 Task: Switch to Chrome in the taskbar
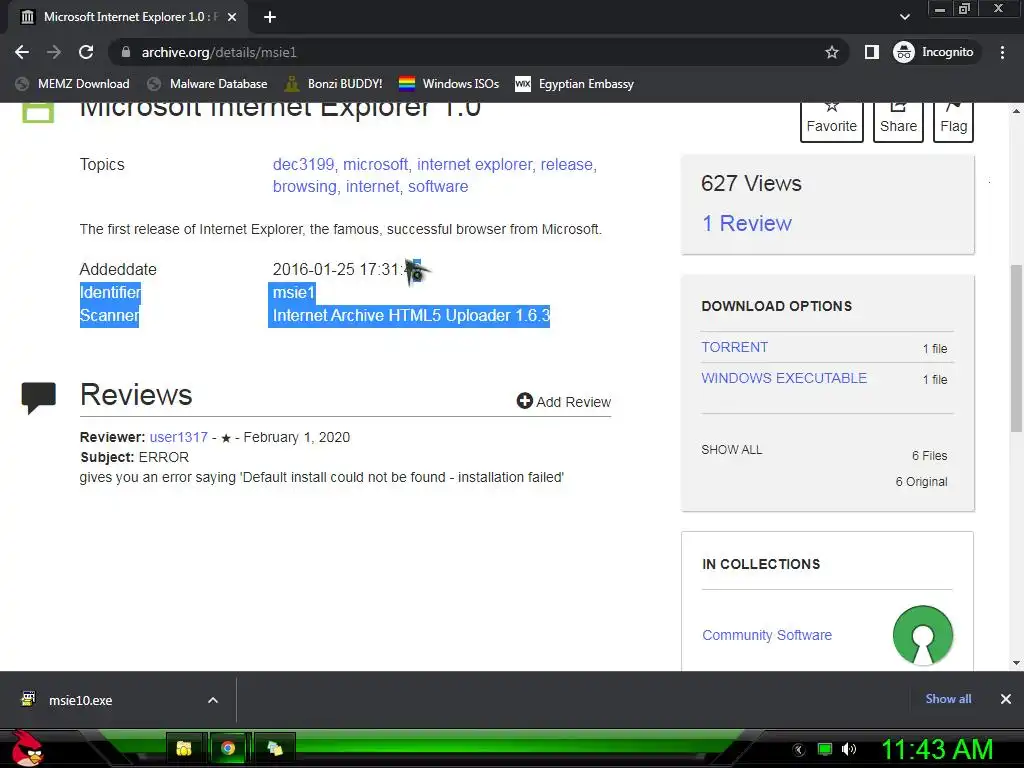pyautogui.click(x=228, y=748)
